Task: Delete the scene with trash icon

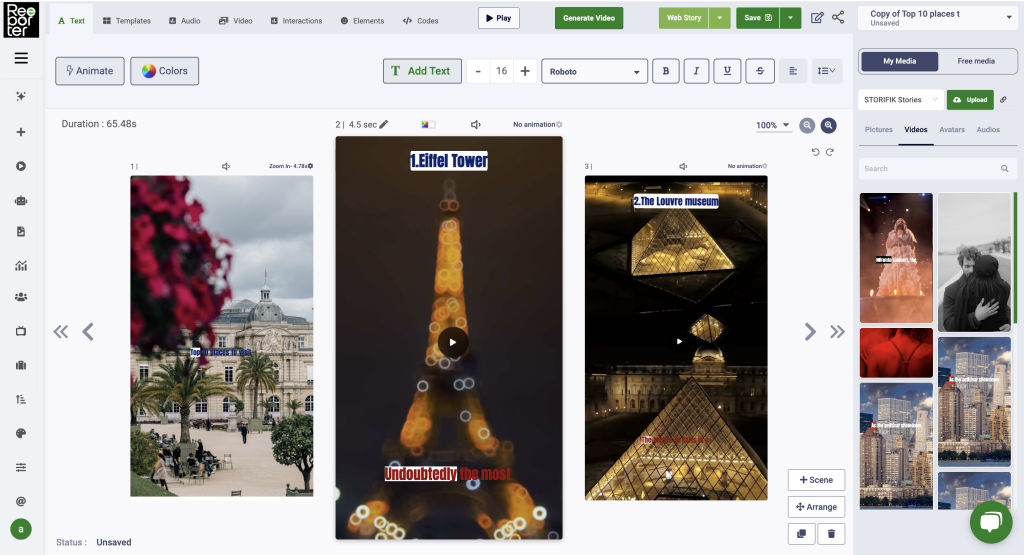Action: 831,533
